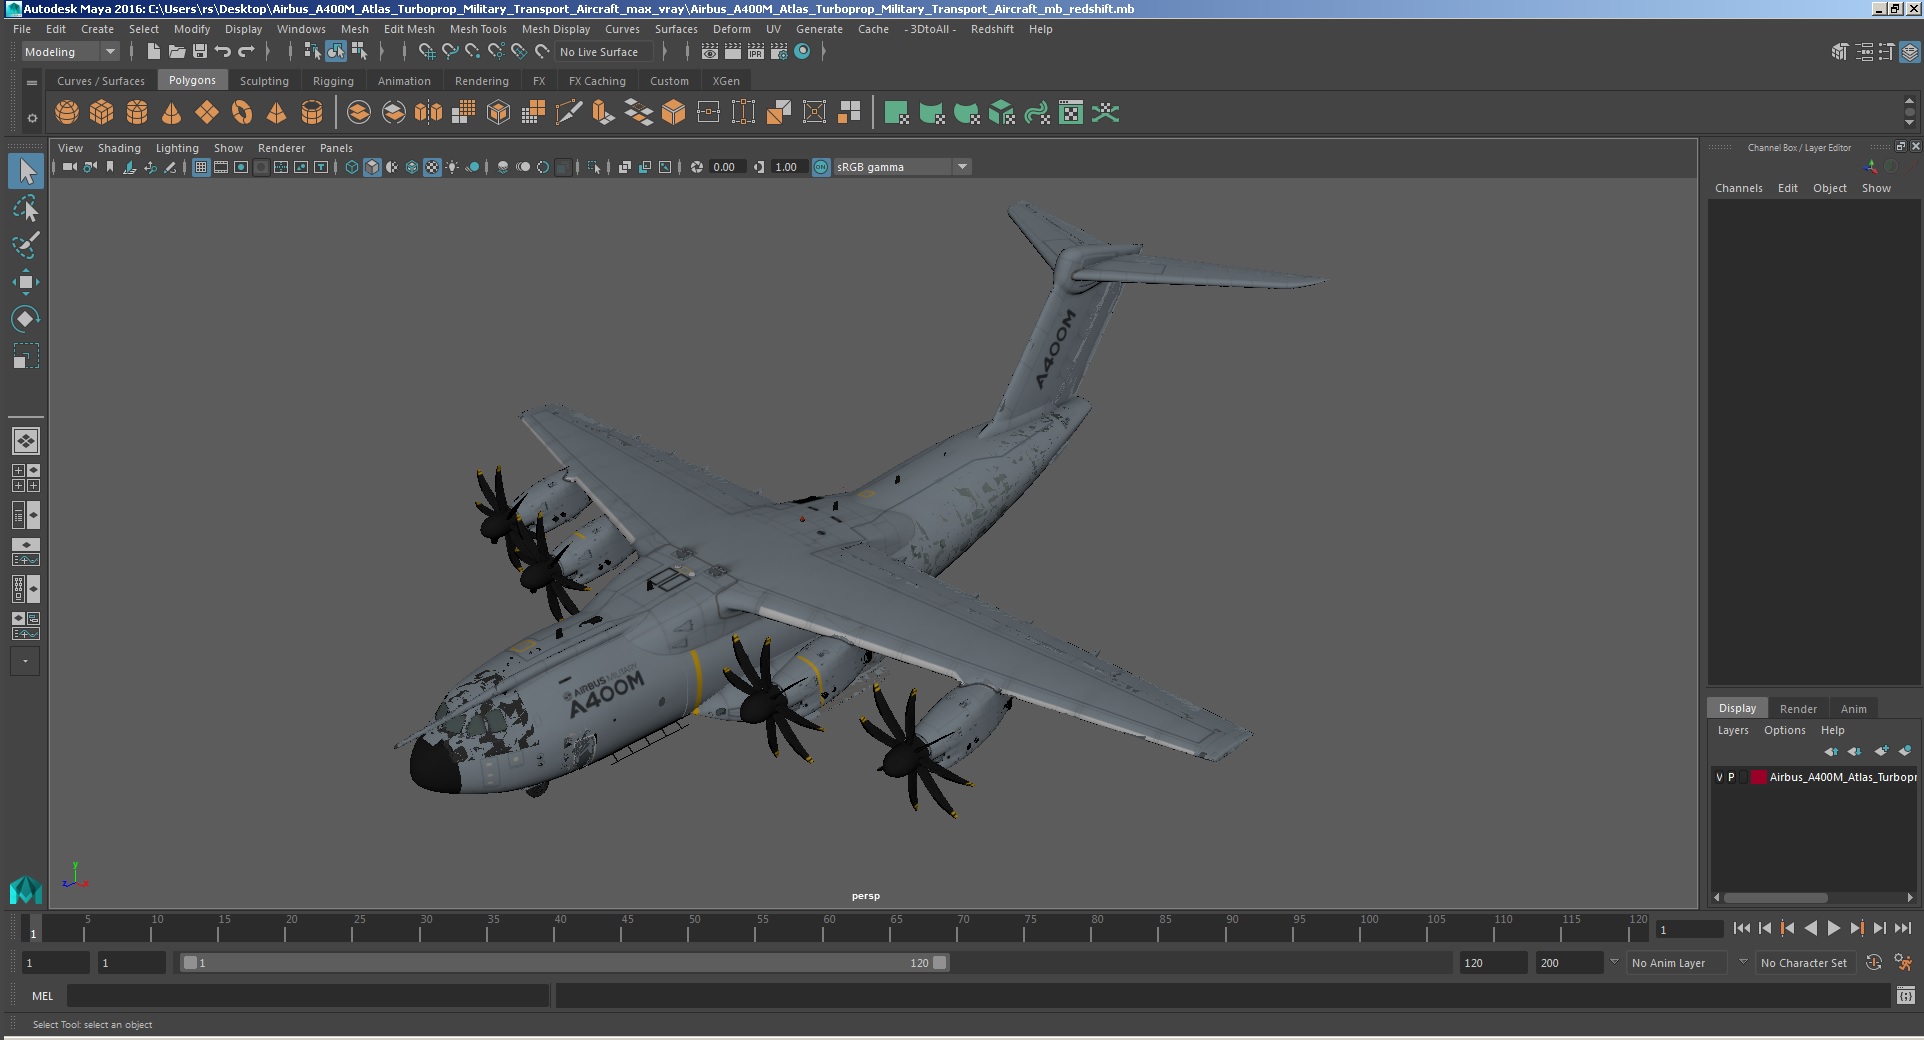The width and height of the screenshot is (1924, 1040).
Task: Open the viewport Shading menu
Action: pos(119,148)
